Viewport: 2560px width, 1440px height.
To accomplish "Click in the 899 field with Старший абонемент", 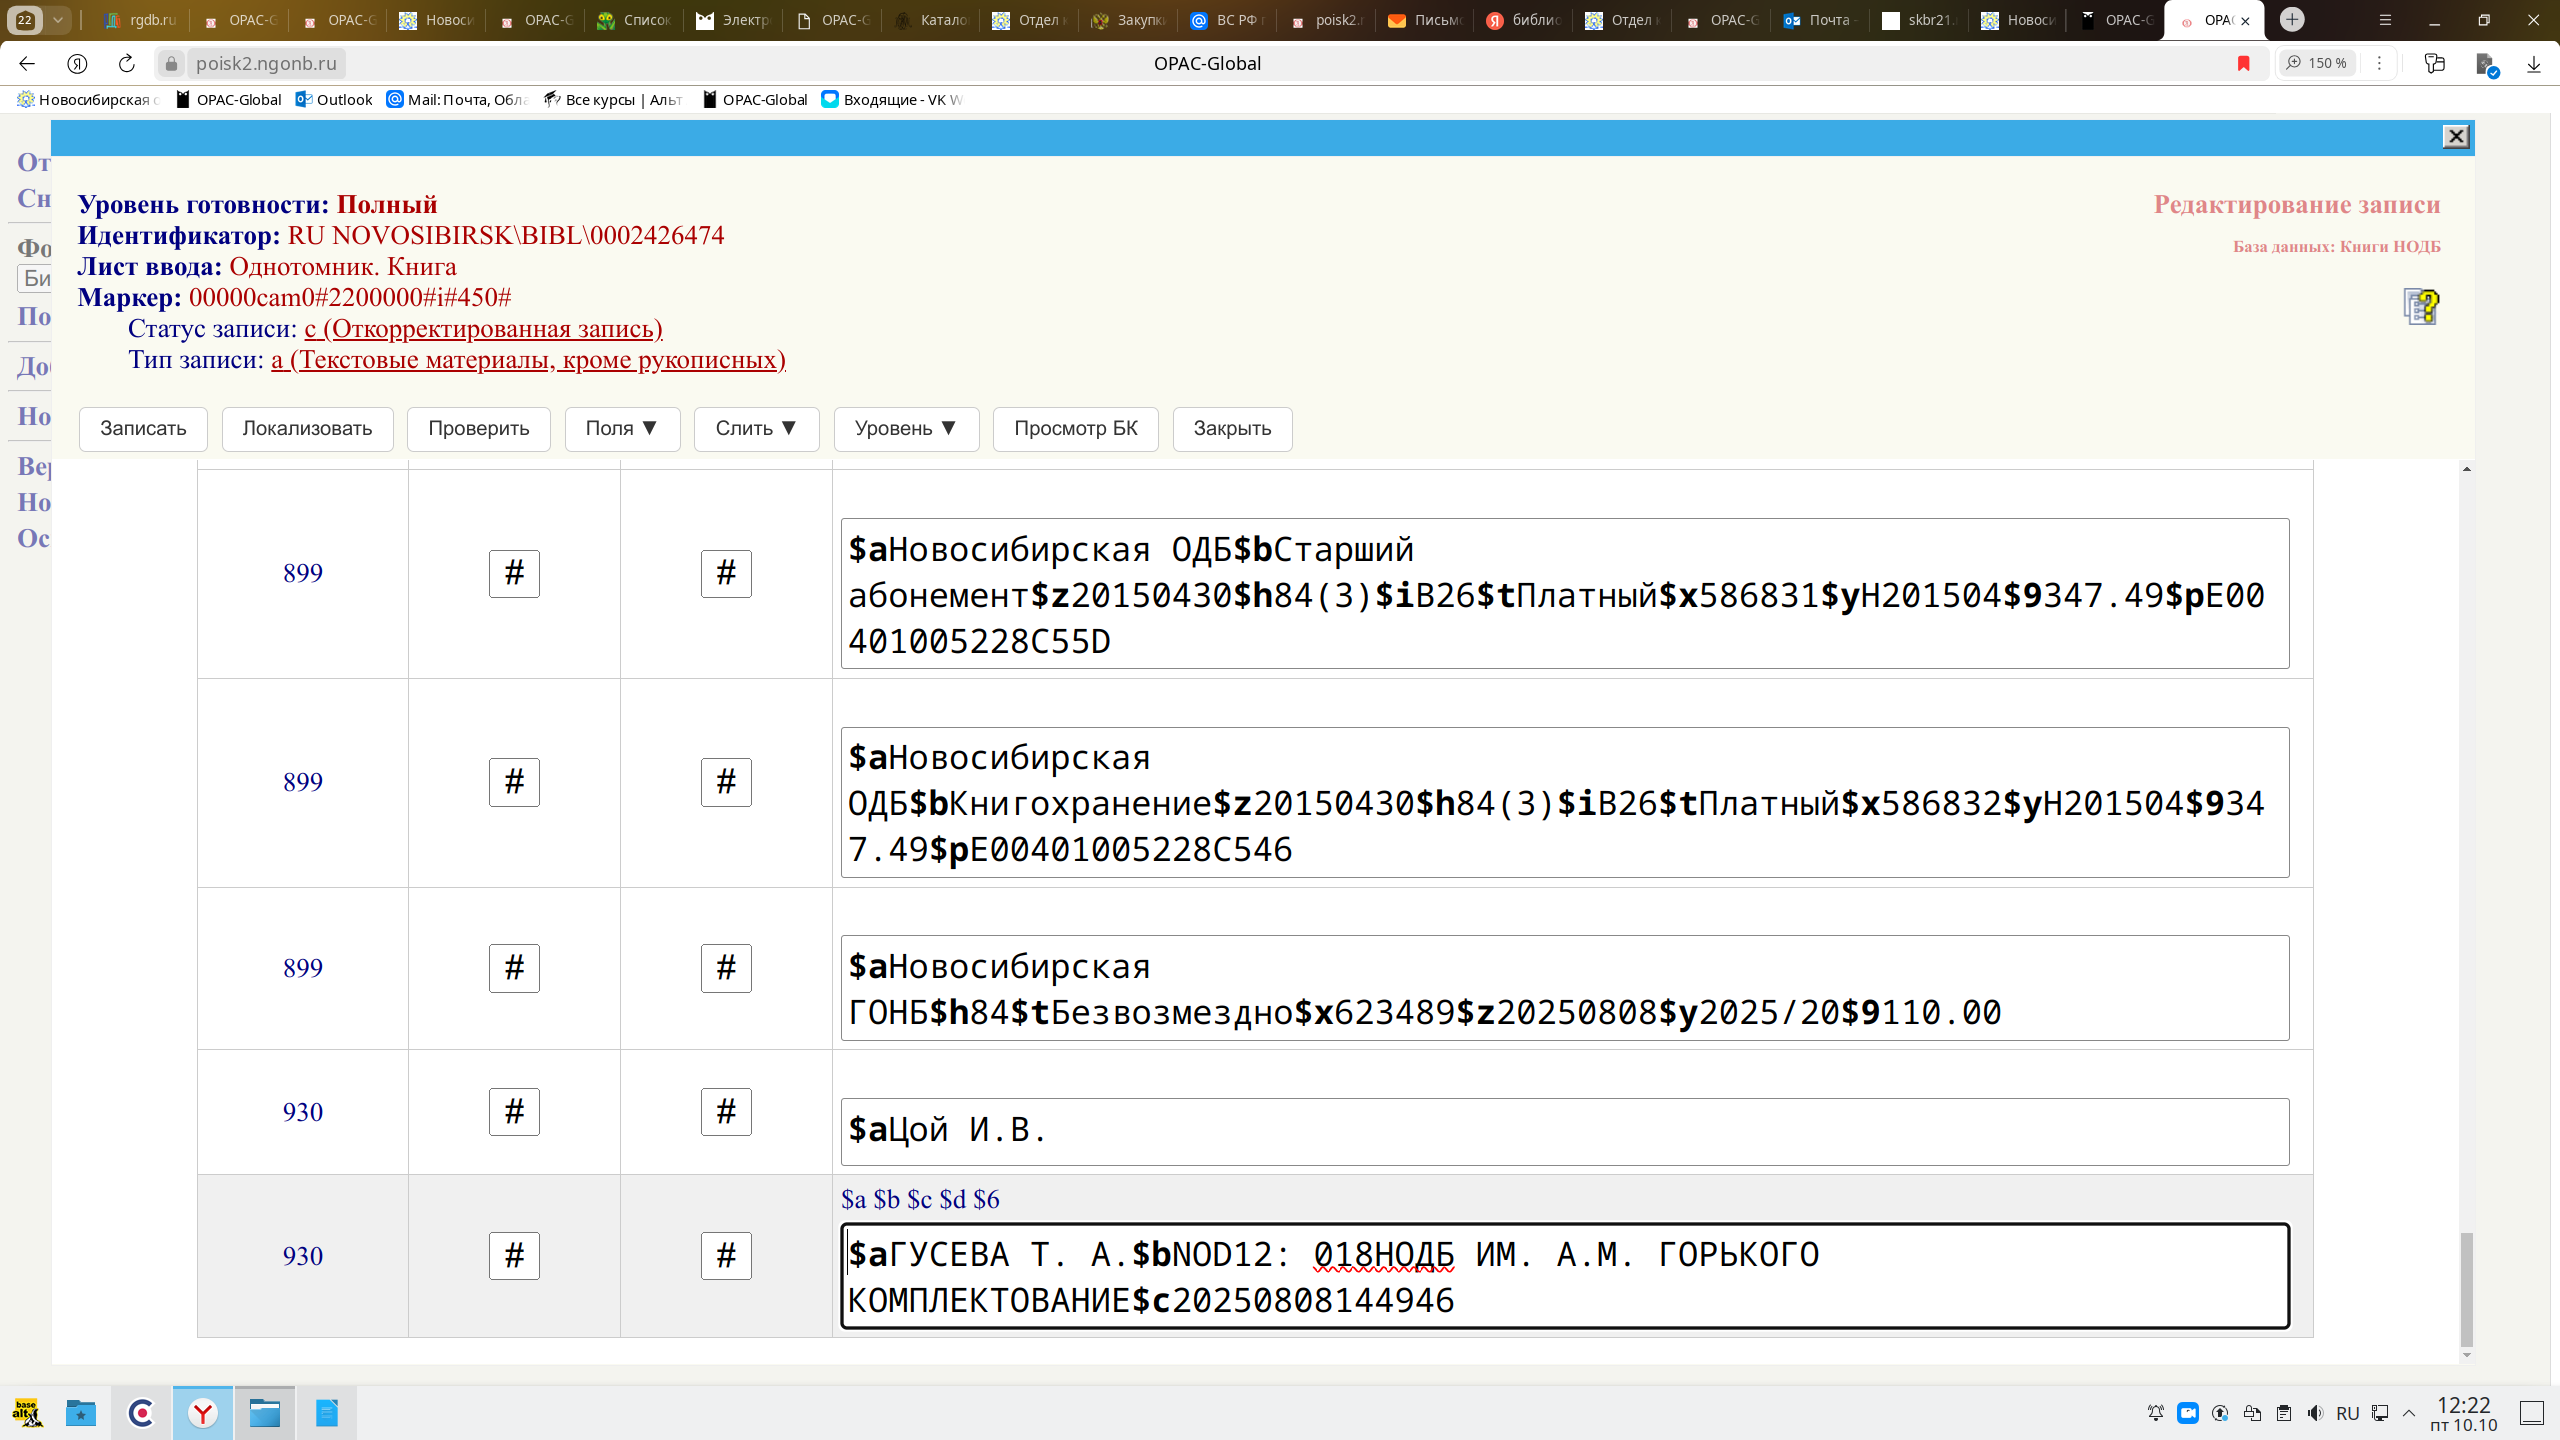I will tap(1565, 594).
